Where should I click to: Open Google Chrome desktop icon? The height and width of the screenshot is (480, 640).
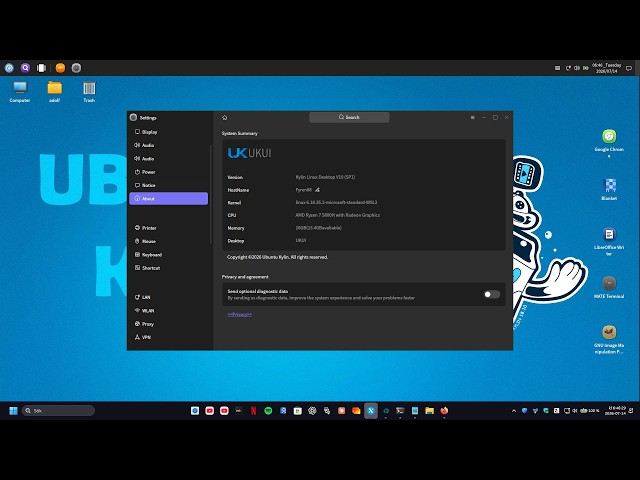[609, 142]
